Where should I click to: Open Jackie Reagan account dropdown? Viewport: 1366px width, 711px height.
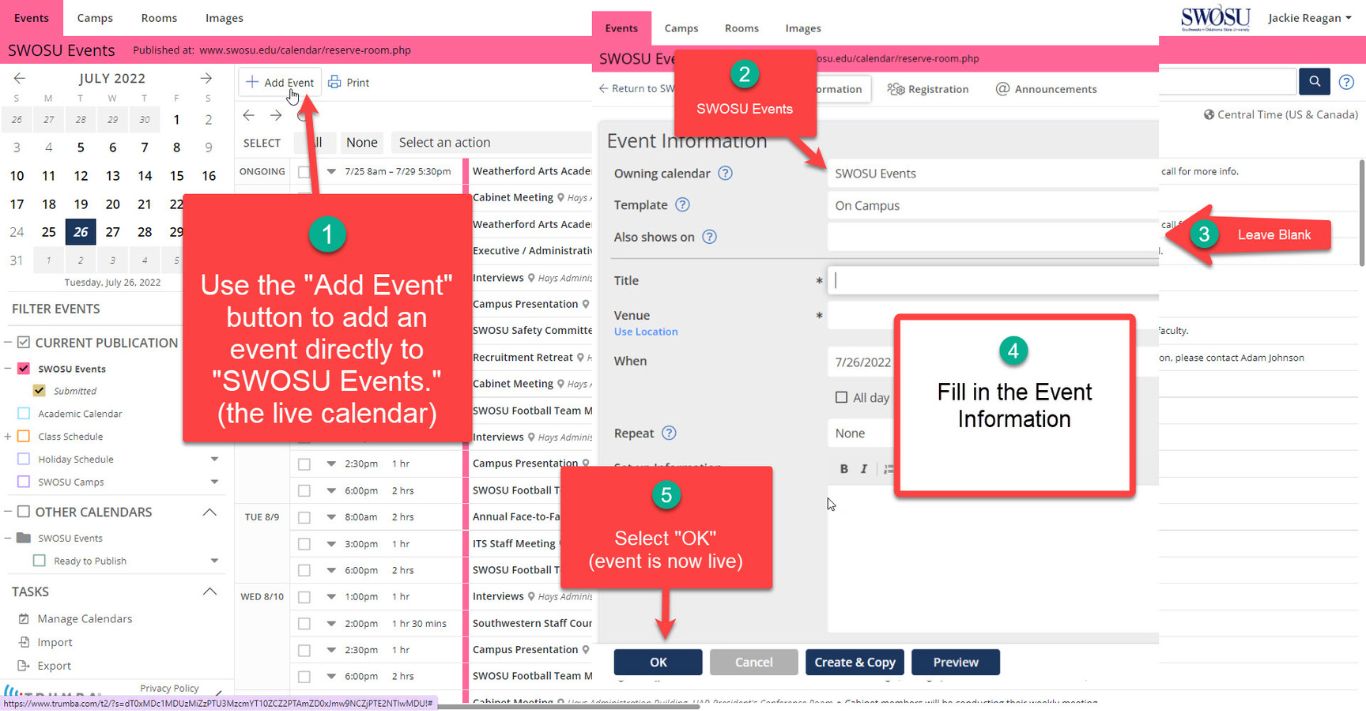click(1310, 18)
